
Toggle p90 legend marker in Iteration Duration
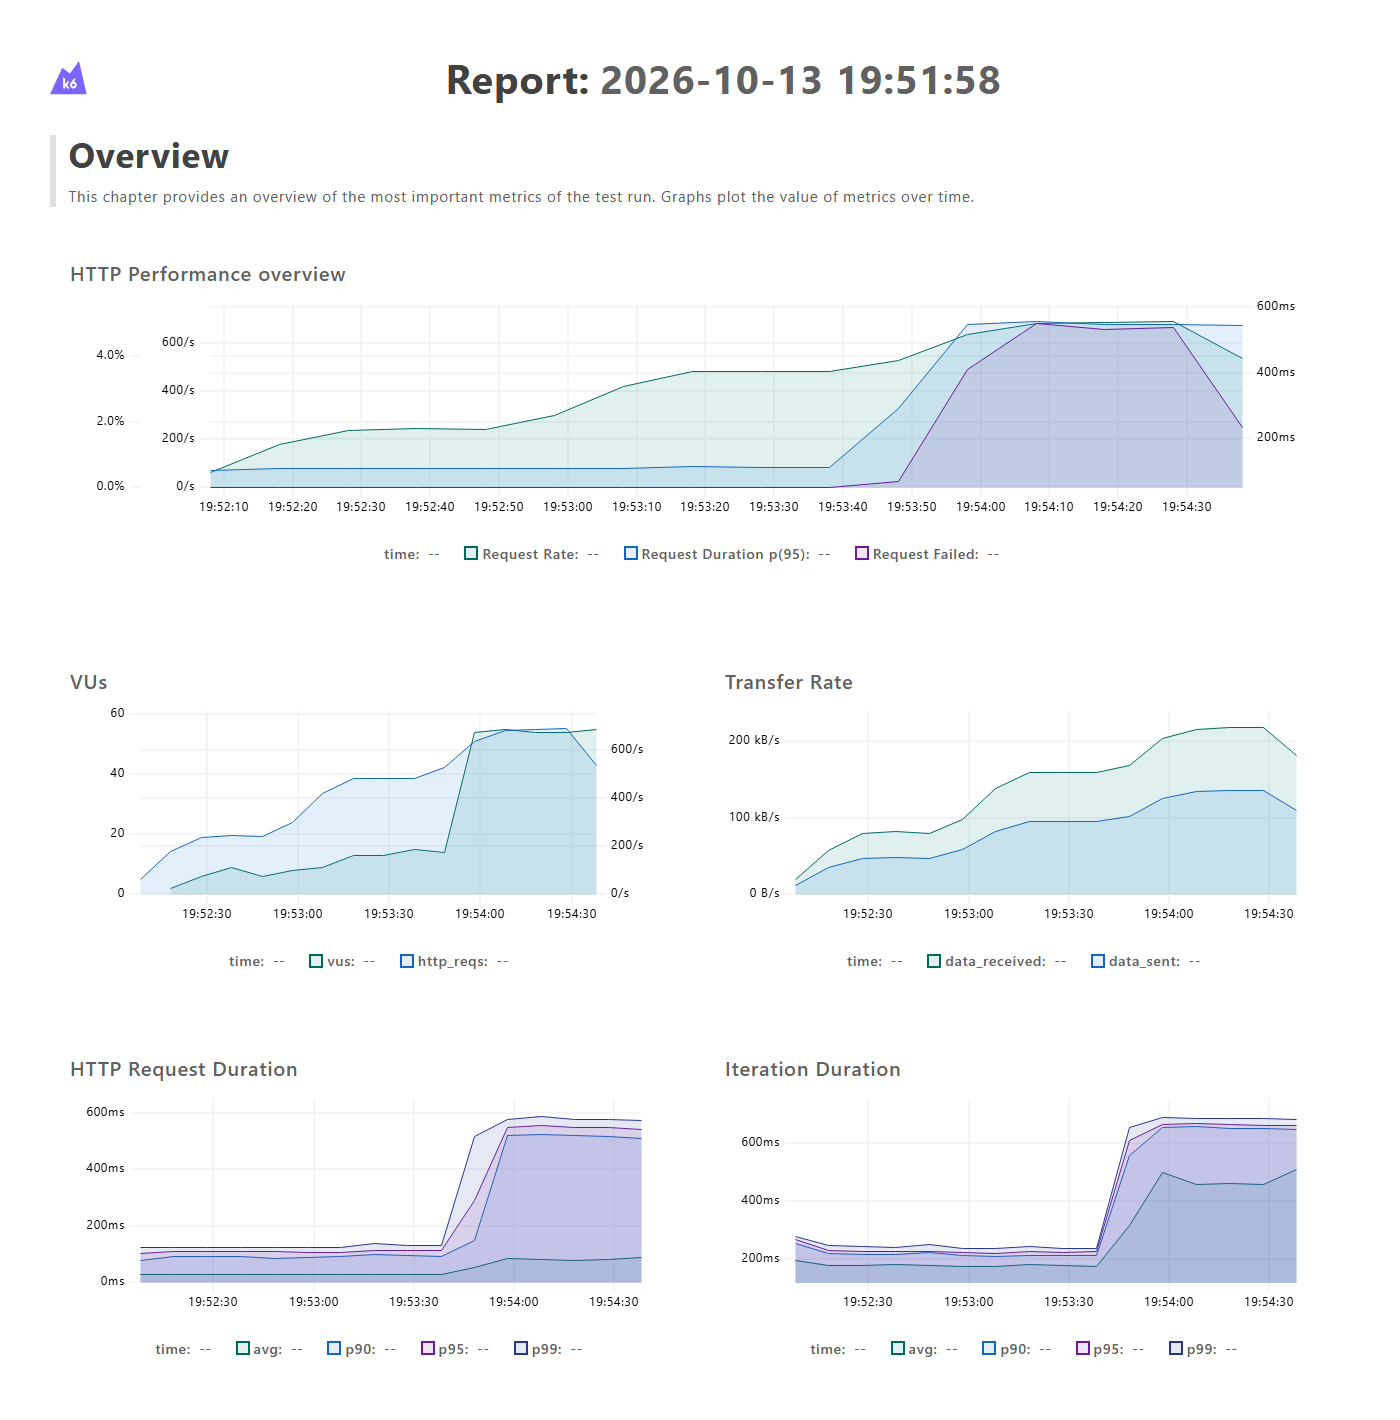tap(990, 1348)
